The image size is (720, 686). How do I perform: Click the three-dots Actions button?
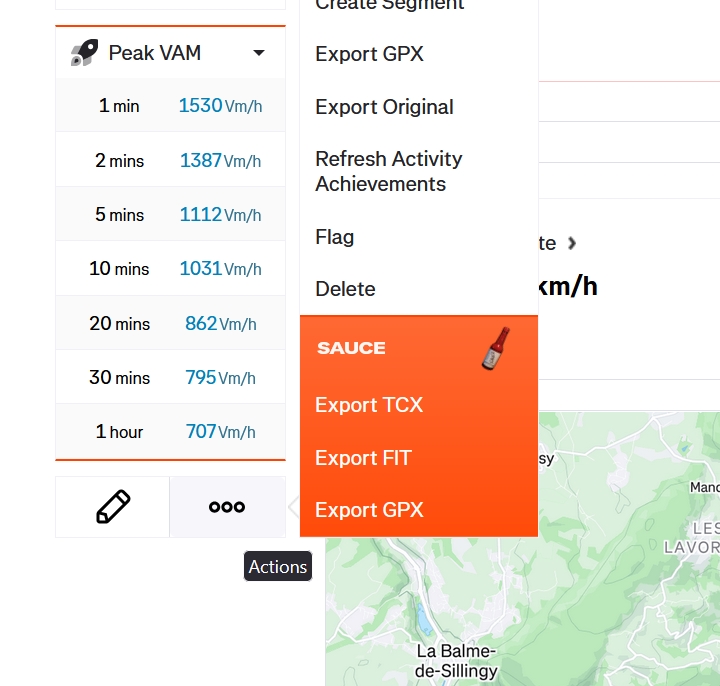click(x=227, y=507)
